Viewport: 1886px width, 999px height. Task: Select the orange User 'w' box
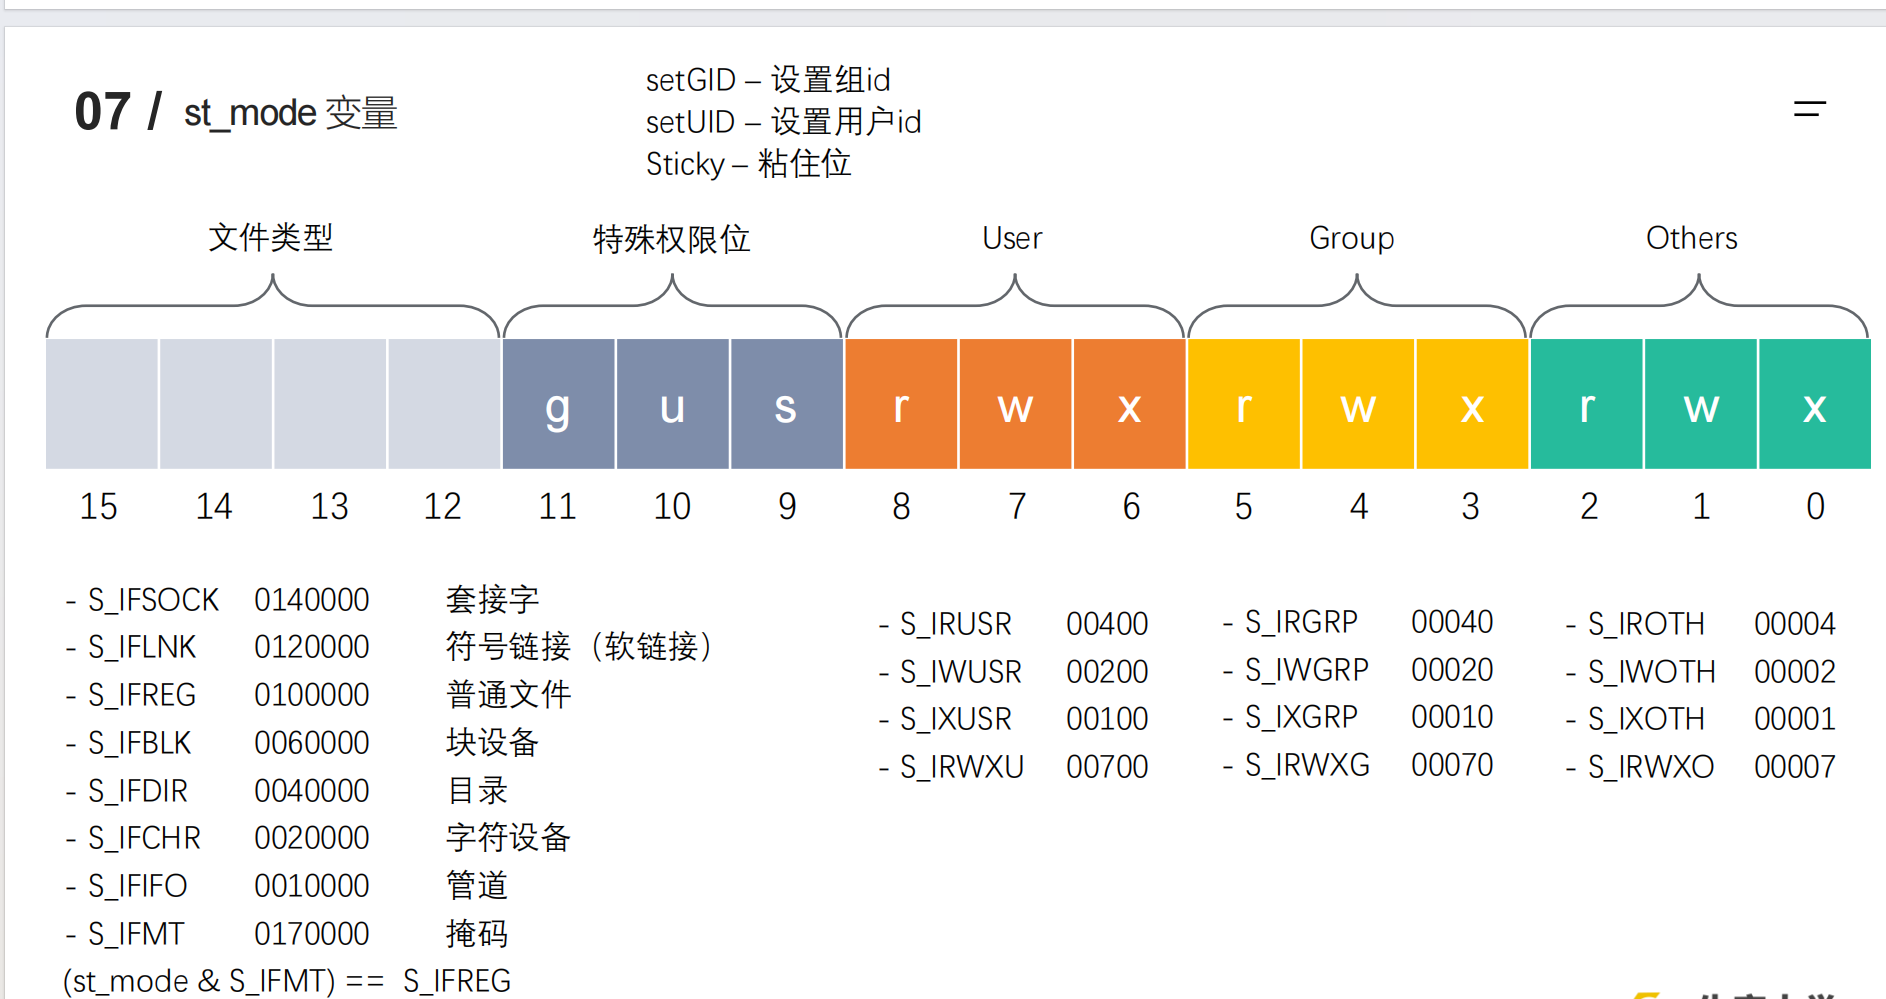[1016, 404]
